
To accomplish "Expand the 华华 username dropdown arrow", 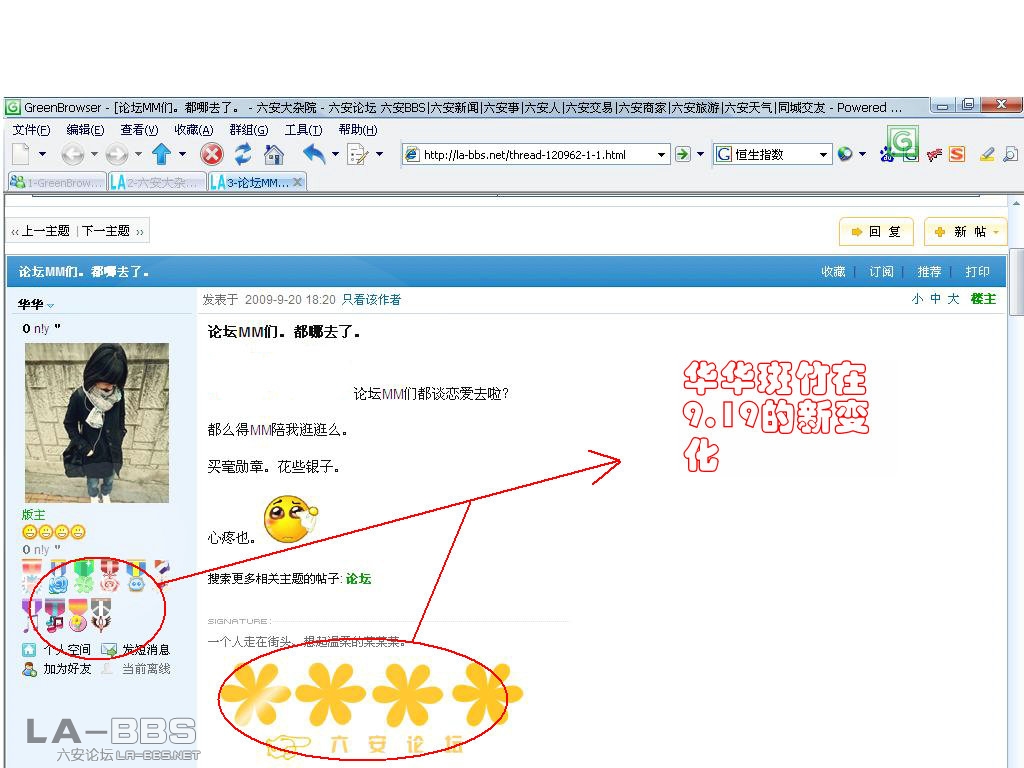I will pos(51,305).
